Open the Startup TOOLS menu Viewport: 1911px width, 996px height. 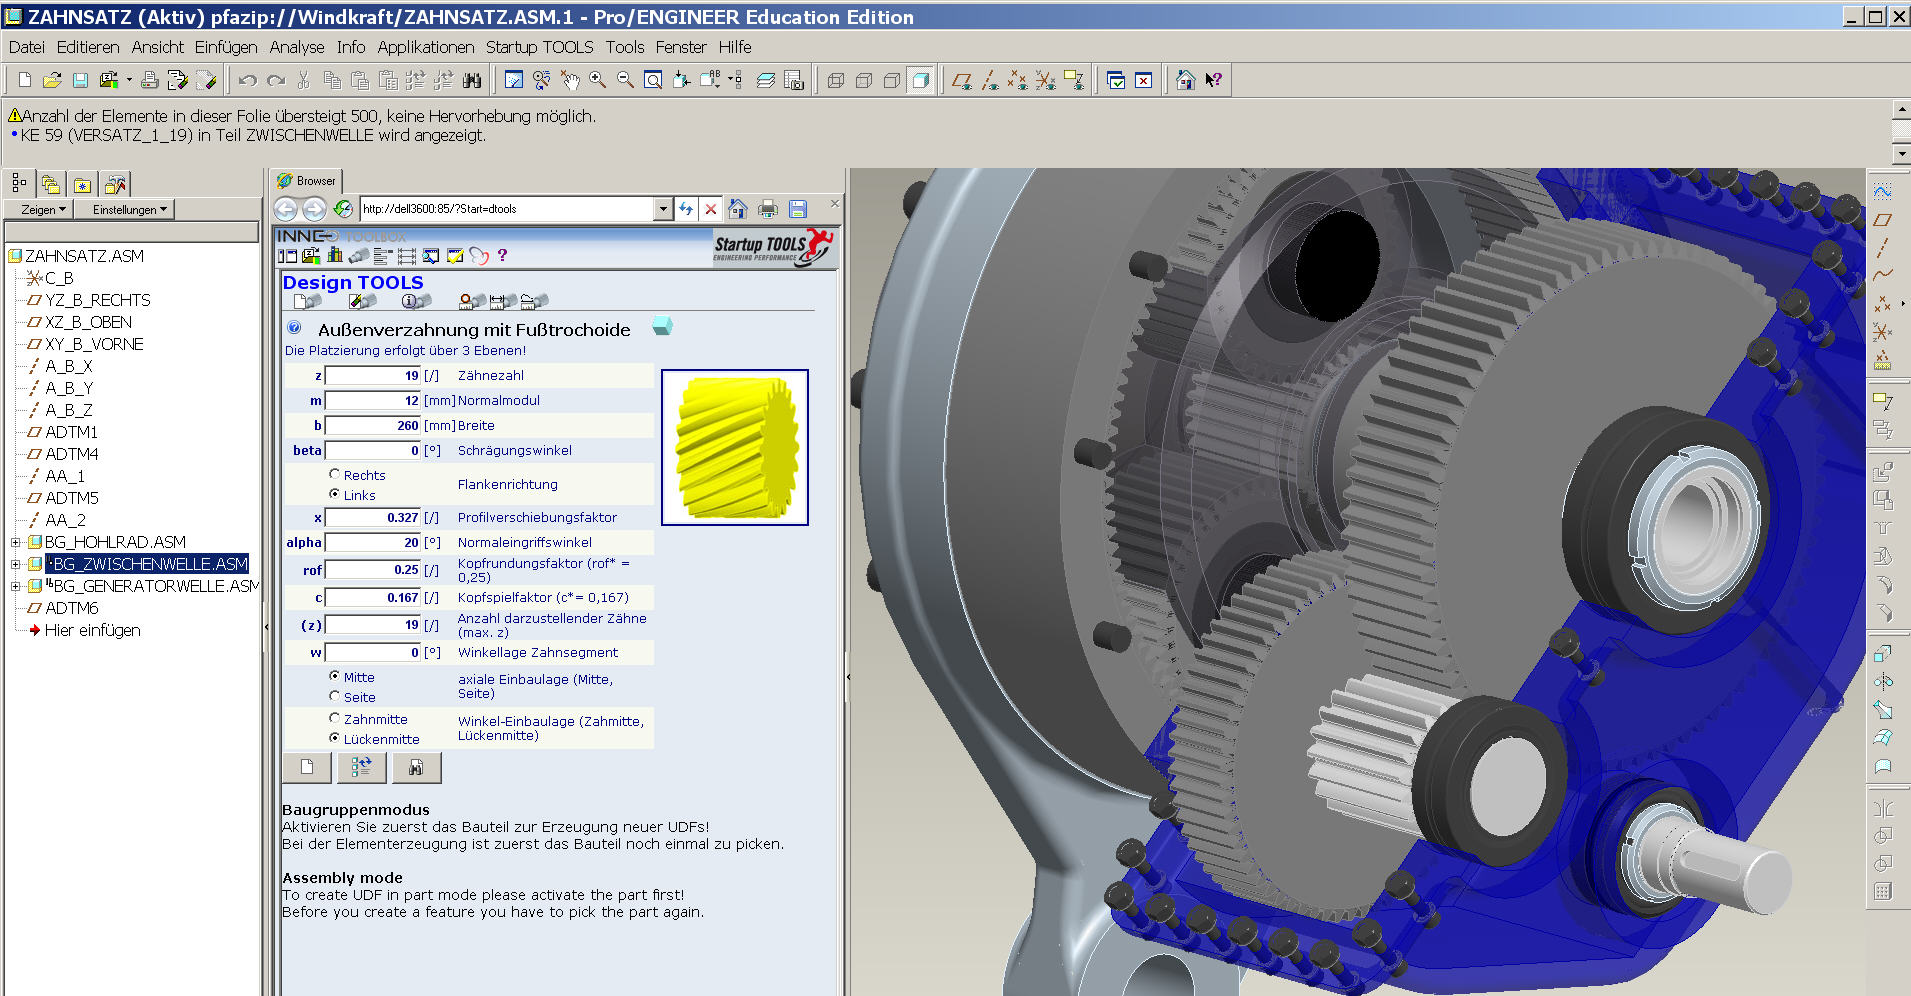coord(540,47)
